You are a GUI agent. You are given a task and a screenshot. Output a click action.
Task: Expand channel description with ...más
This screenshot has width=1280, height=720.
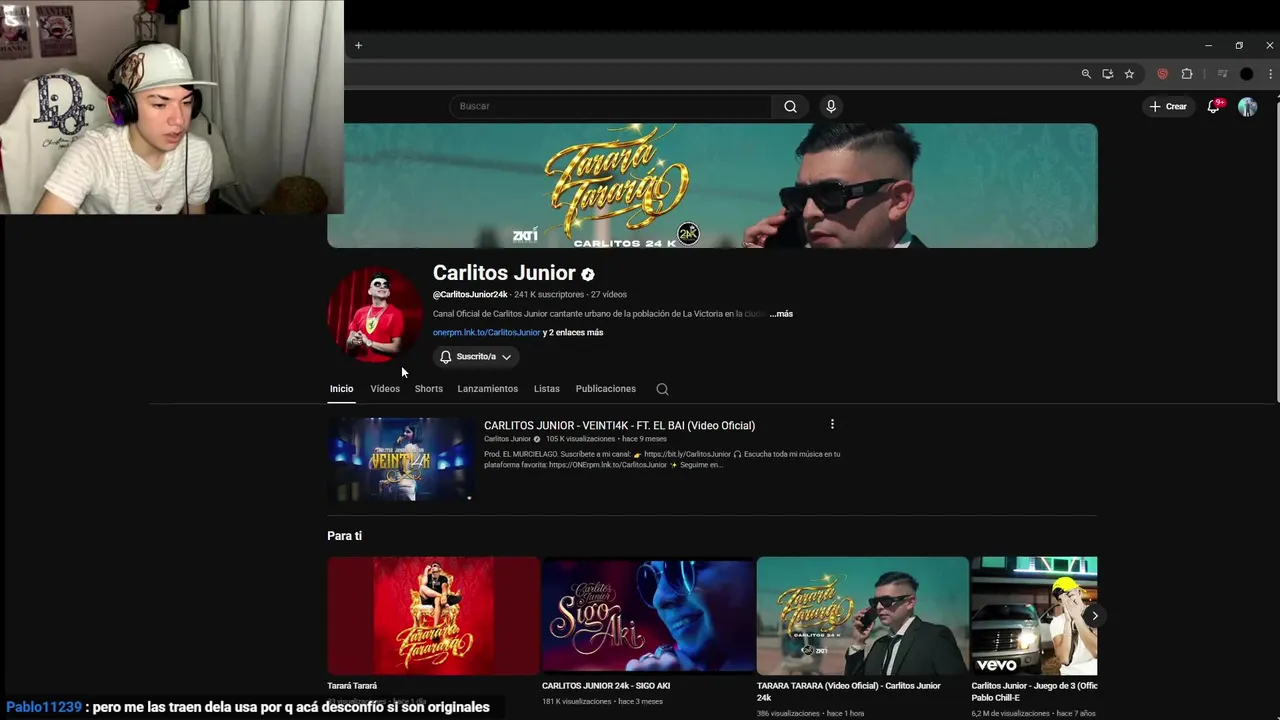pyautogui.click(x=781, y=314)
